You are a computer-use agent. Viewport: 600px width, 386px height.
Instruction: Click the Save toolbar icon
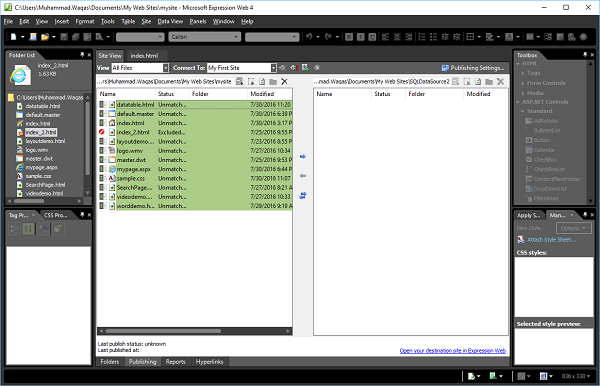[64, 37]
